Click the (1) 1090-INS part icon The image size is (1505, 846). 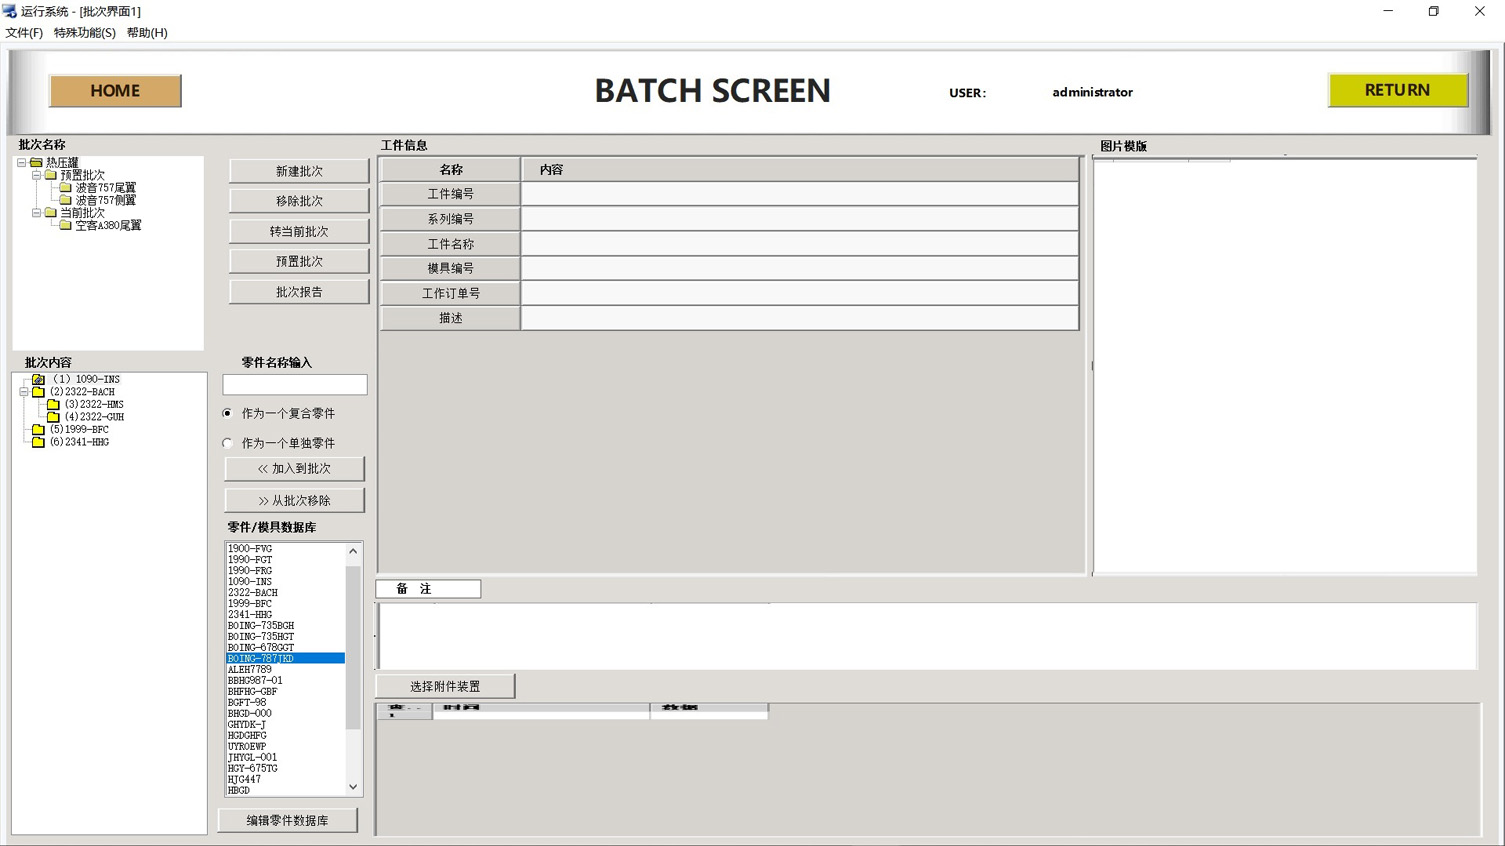[38, 380]
